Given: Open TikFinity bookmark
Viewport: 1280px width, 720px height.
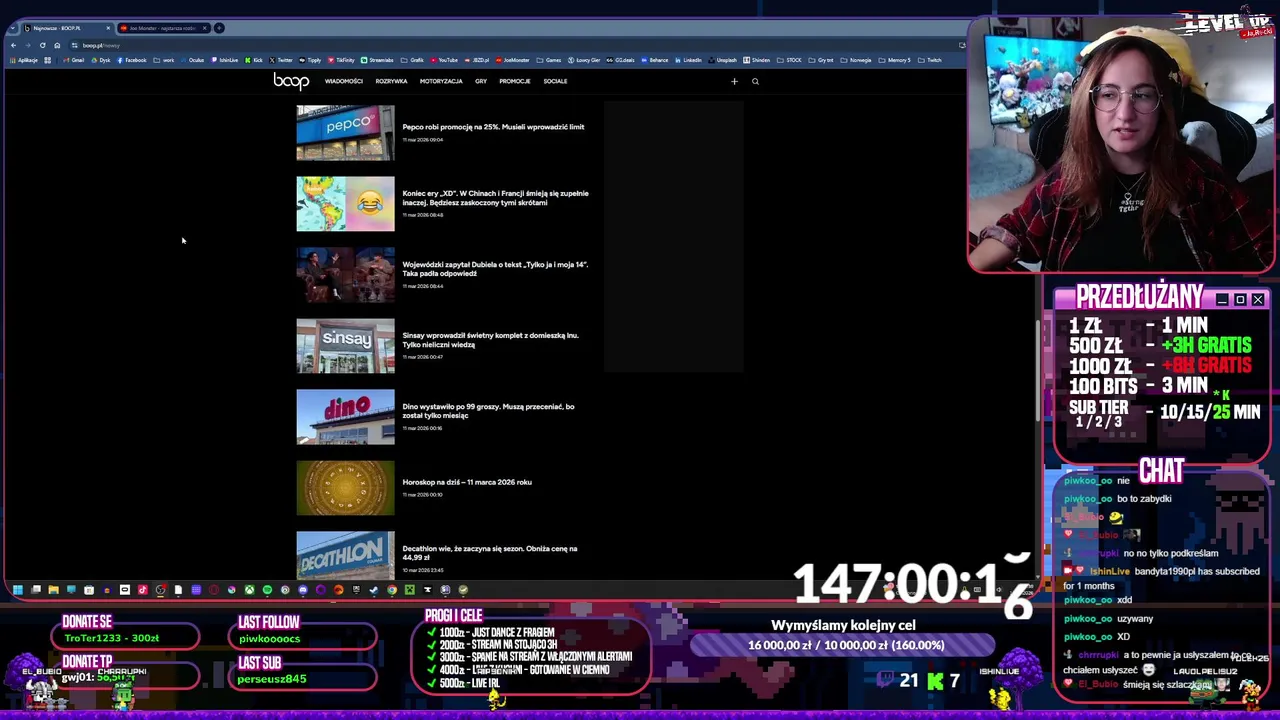Looking at the screenshot, I should [x=341, y=60].
